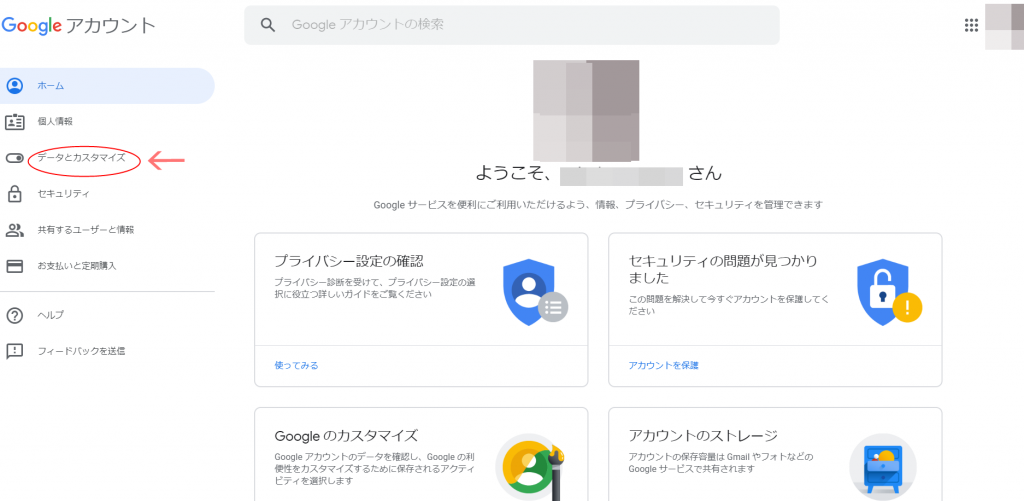Click the search magnifier icon

(267, 25)
